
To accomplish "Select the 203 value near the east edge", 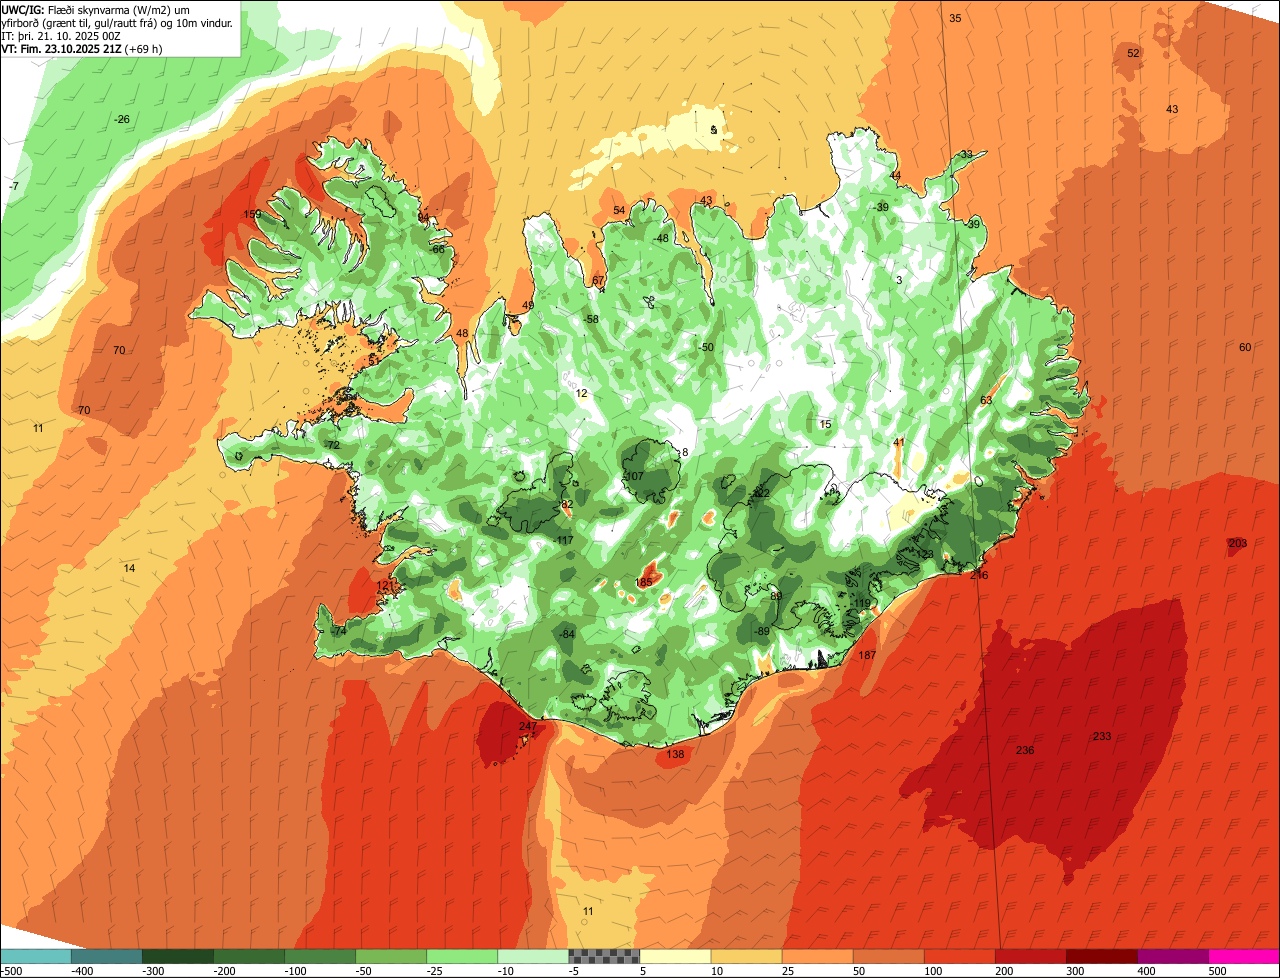I will 1238,543.
